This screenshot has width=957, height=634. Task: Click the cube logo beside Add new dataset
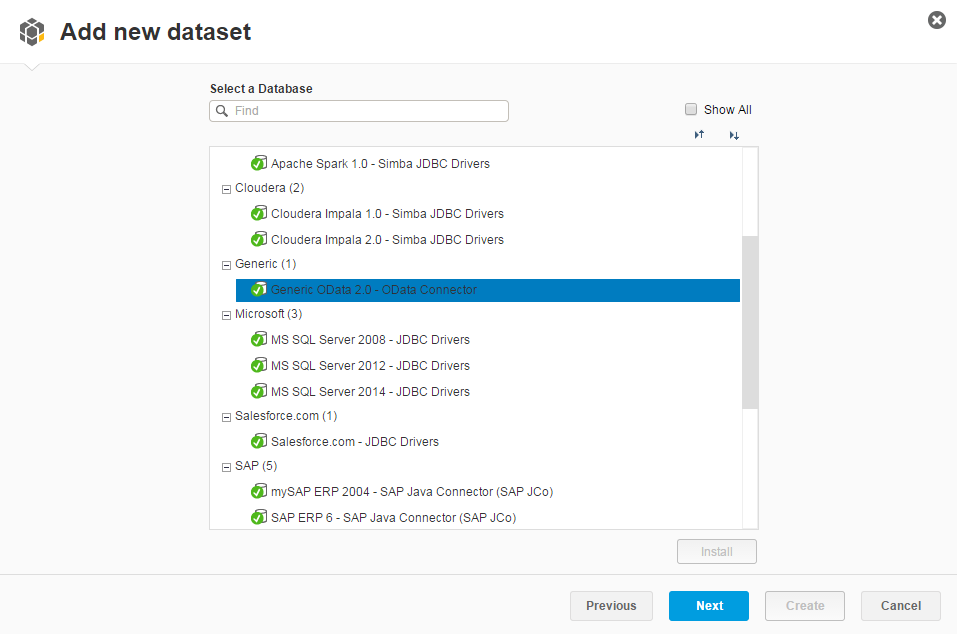pos(32,32)
